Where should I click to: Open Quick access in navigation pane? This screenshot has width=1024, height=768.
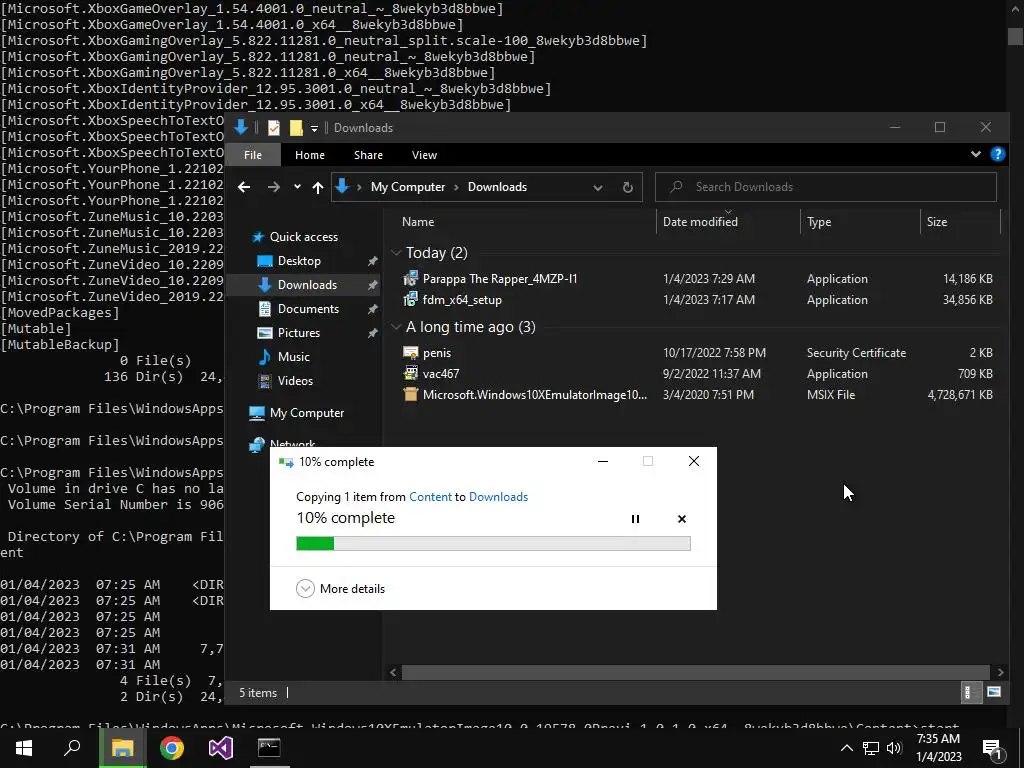point(304,237)
